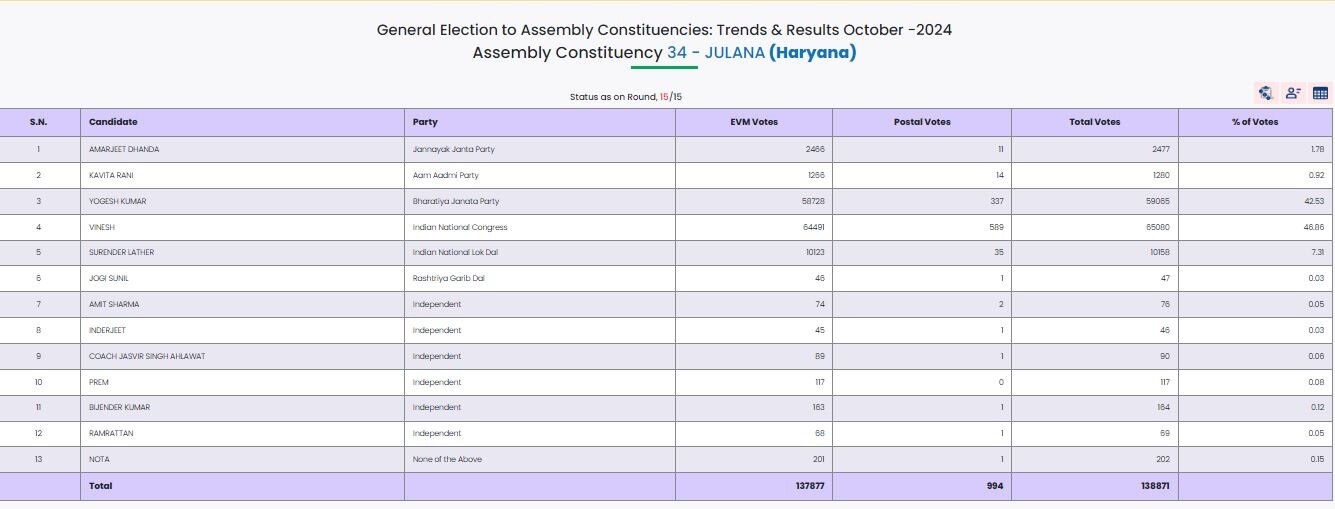The image size is (1335, 509).
Task: Click the Indian National Lok Dal cell
Action: coord(455,253)
